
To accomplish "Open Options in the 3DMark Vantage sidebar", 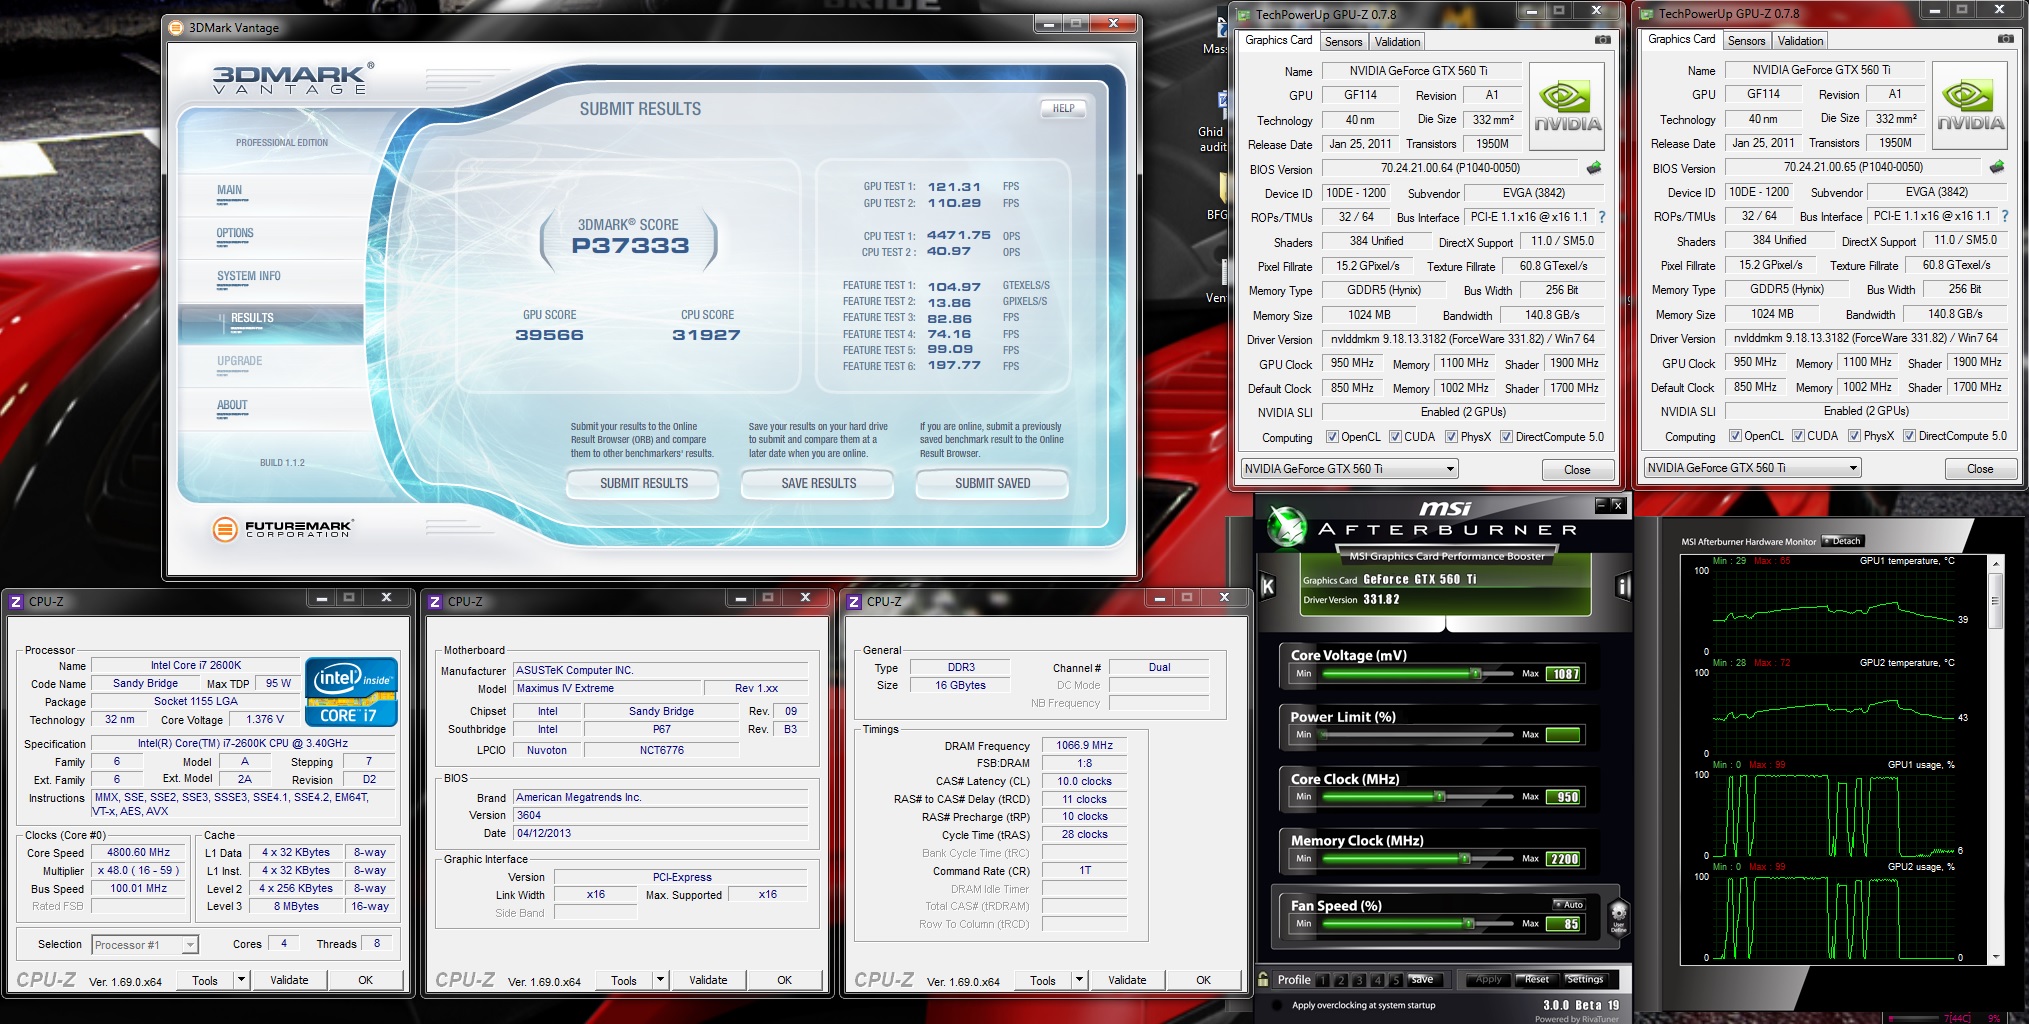I will 235,233.
